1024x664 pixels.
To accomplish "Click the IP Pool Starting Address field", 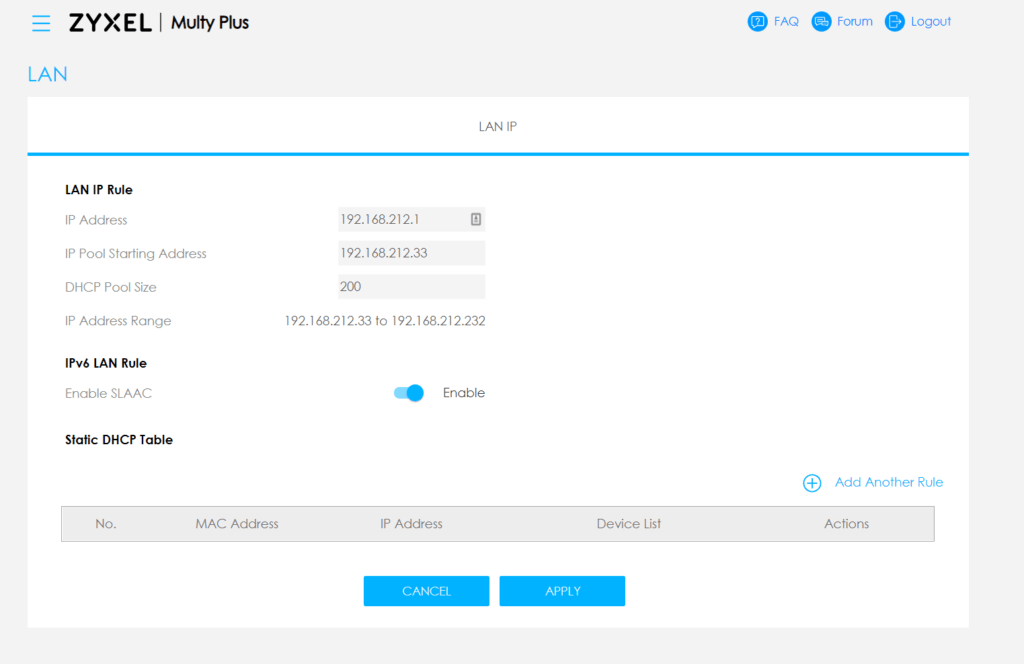I will 411,253.
